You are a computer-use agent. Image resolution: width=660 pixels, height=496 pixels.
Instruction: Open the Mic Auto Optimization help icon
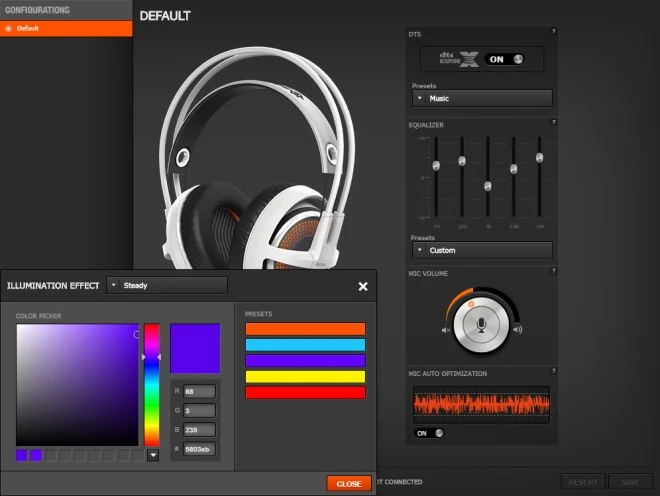[x=553, y=373]
